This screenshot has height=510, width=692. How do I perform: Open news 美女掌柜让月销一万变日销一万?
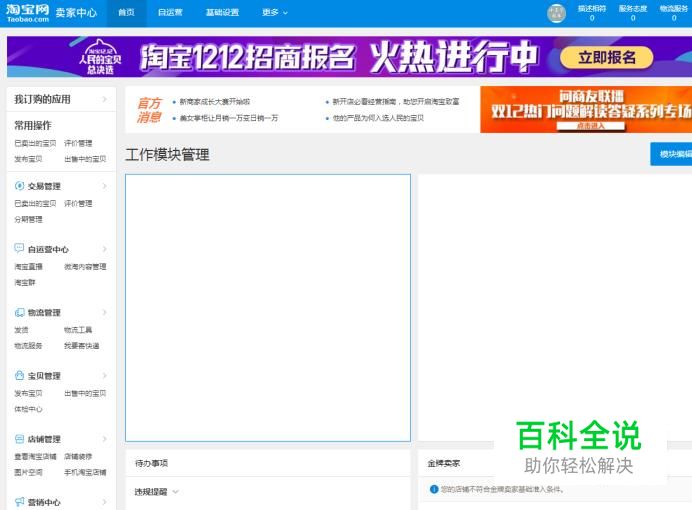coord(229,118)
